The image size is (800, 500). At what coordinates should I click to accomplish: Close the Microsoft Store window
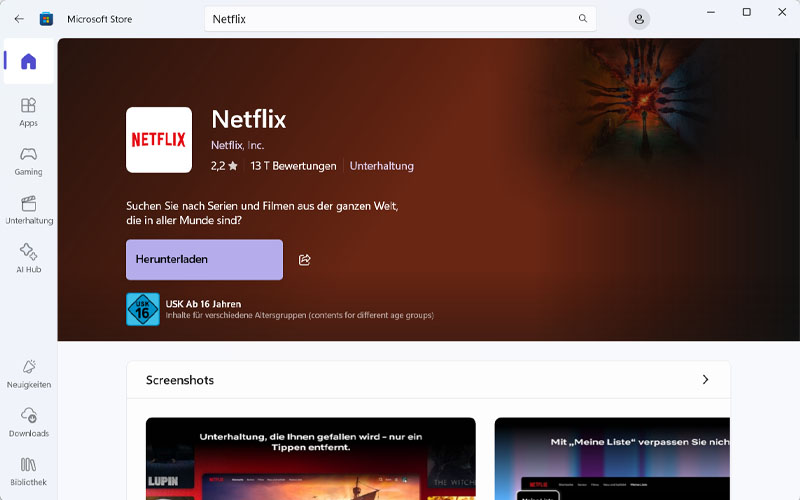[782, 12]
